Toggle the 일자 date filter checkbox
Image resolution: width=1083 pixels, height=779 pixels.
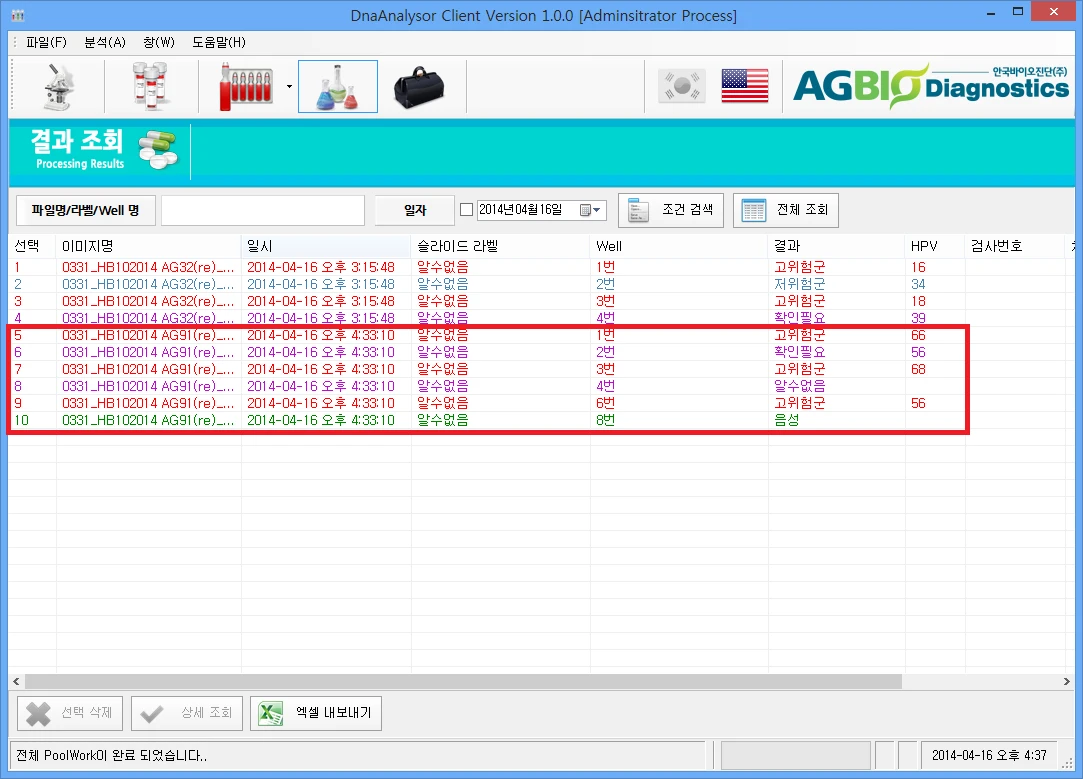point(467,210)
